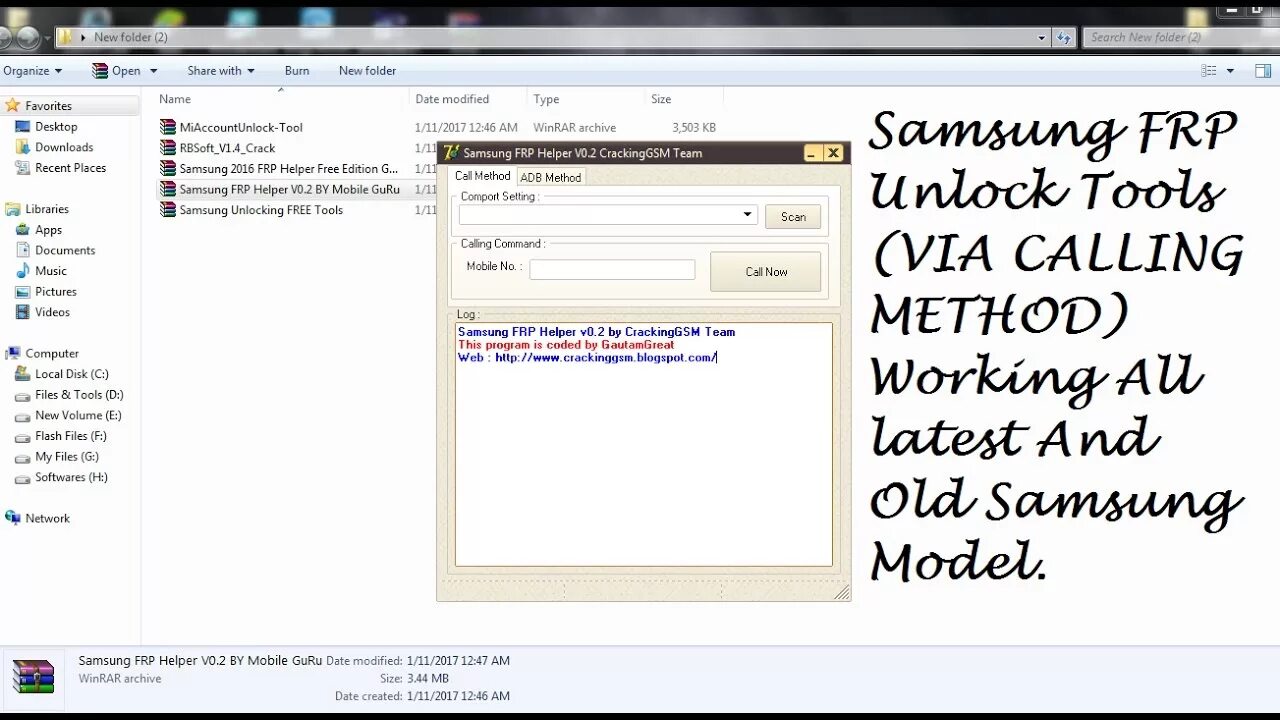Open the RBSoft_V1.4_Crack archive icon
1280x720 pixels.
168,147
